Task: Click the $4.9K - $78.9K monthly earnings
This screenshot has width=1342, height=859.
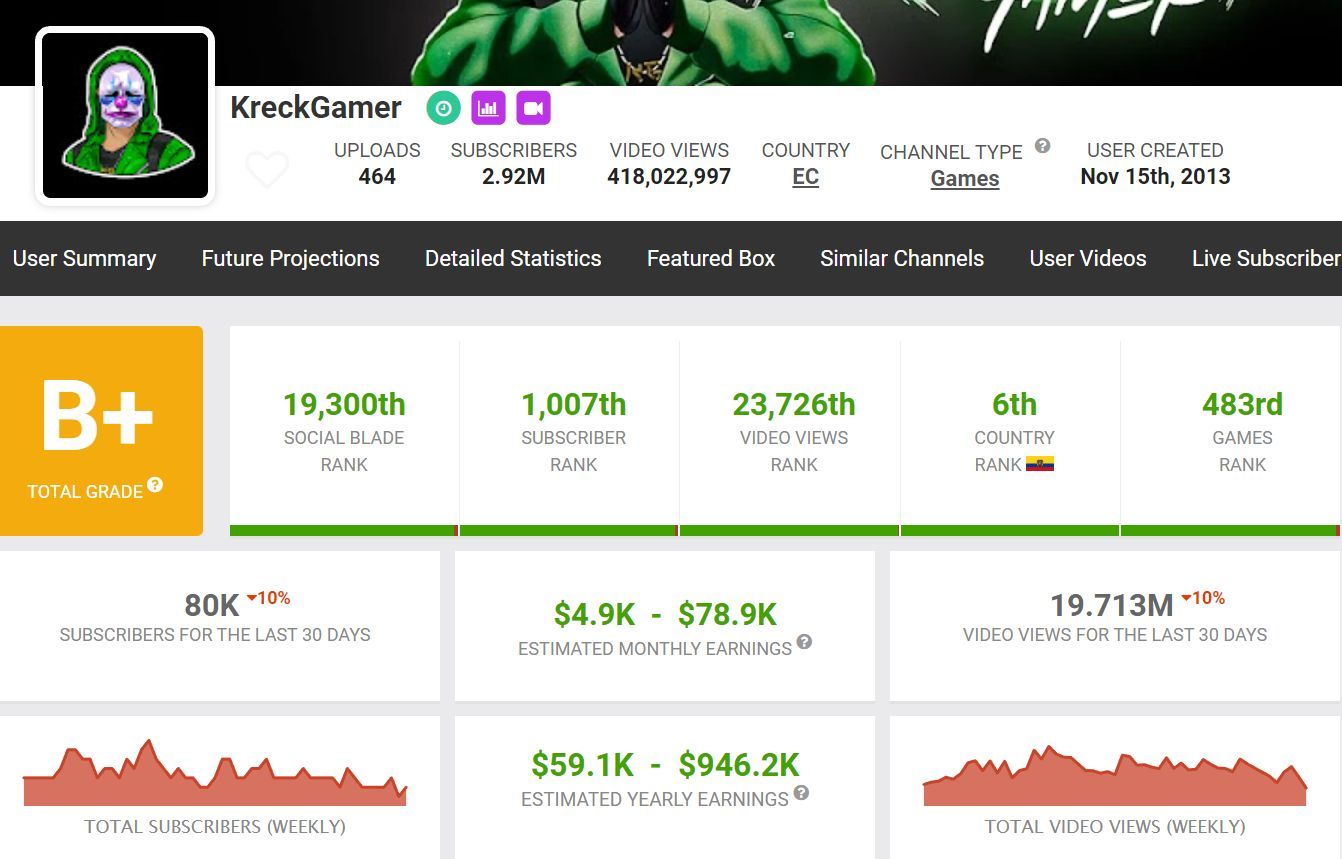Action: (665, 614)
